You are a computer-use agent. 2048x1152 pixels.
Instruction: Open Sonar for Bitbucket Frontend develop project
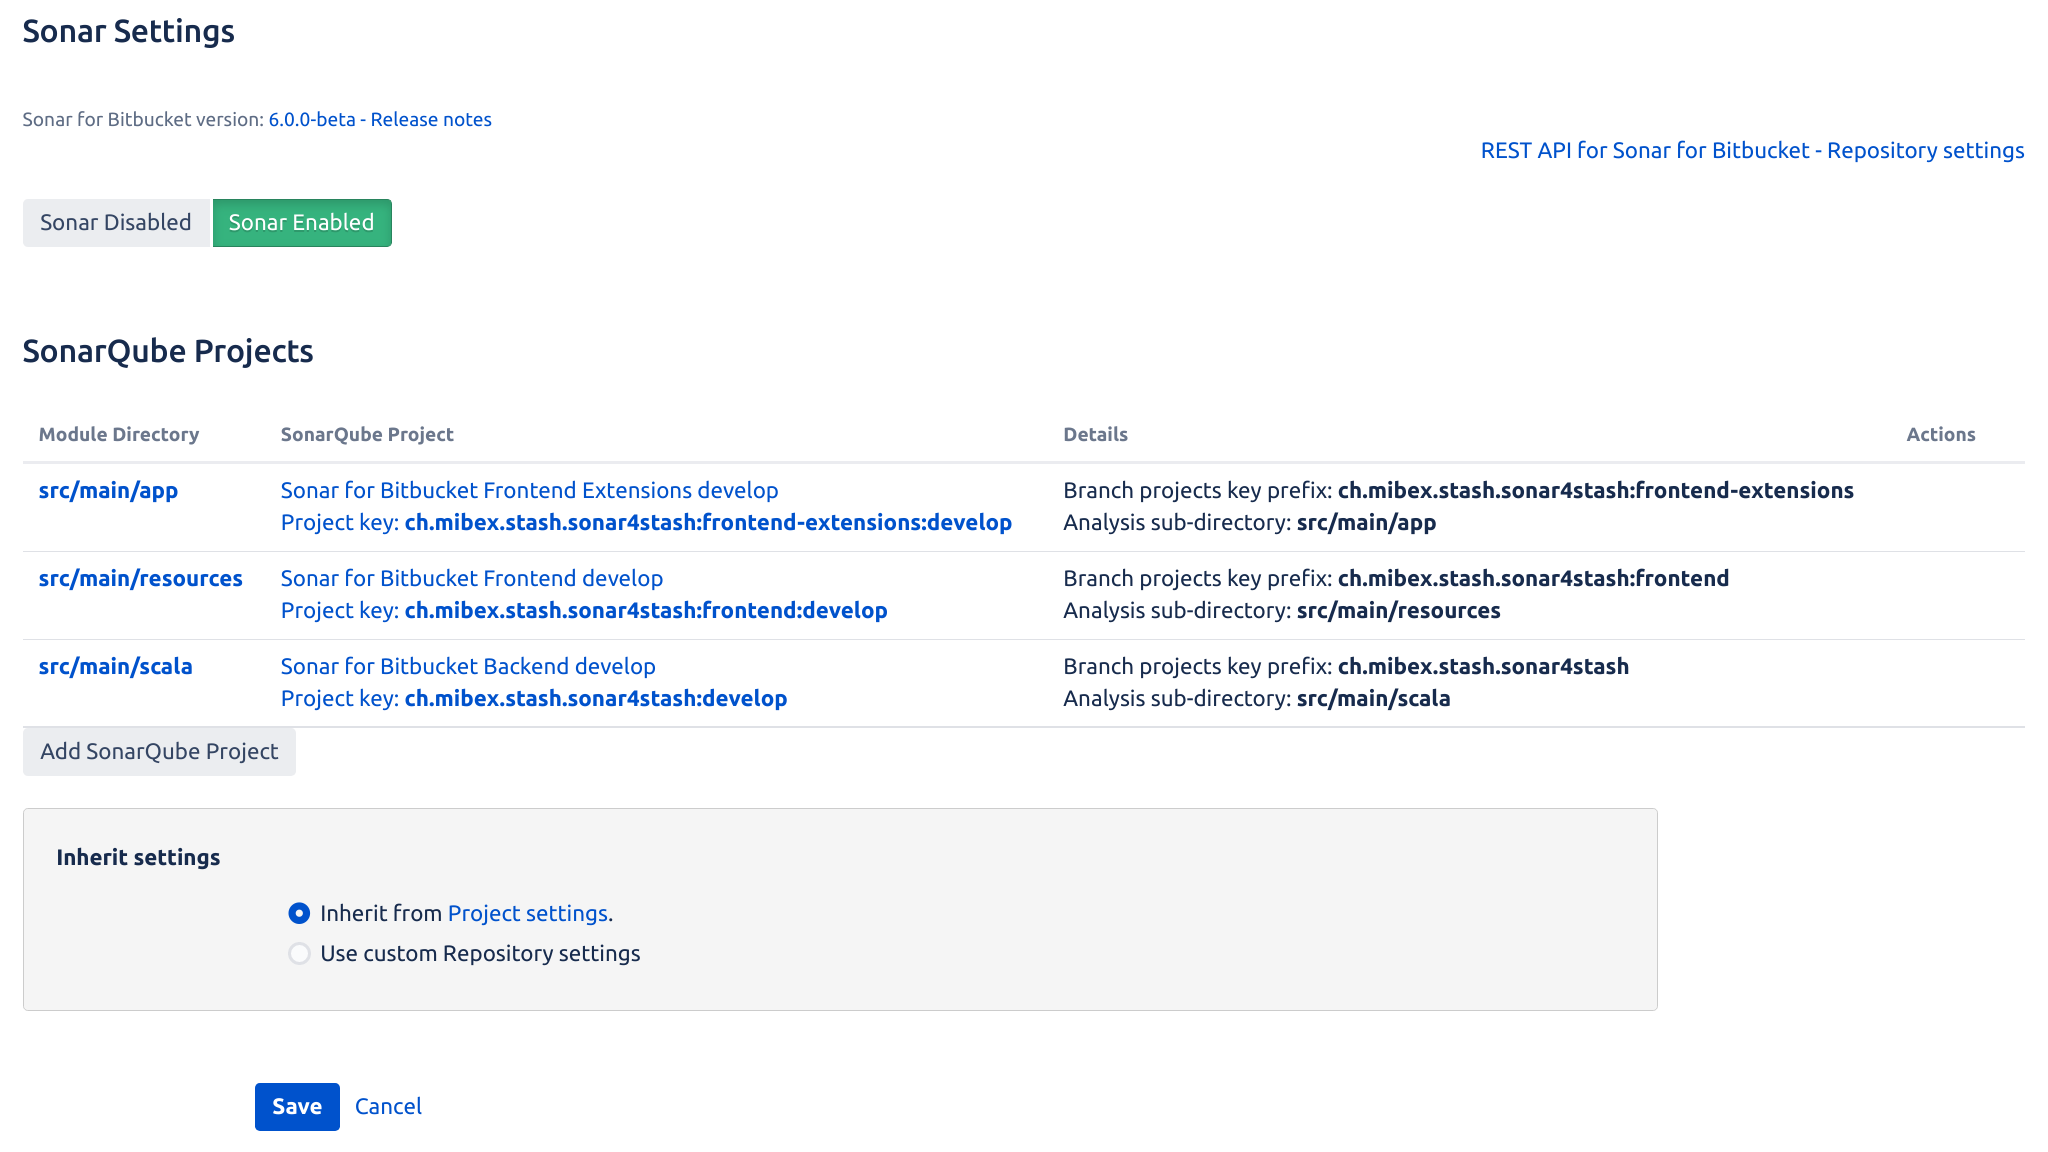click(471, 578)
